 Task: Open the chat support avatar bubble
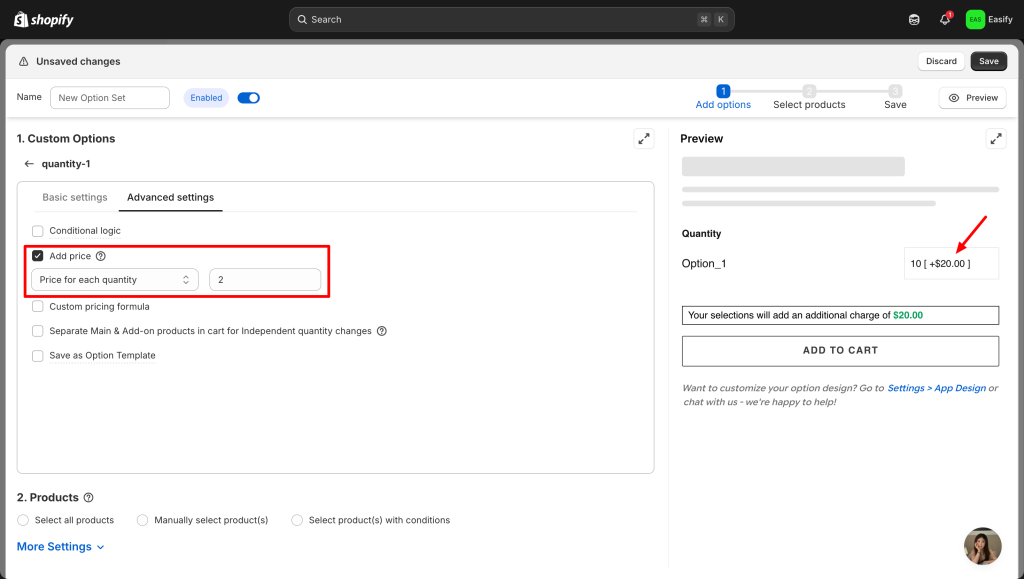point(982,546)
